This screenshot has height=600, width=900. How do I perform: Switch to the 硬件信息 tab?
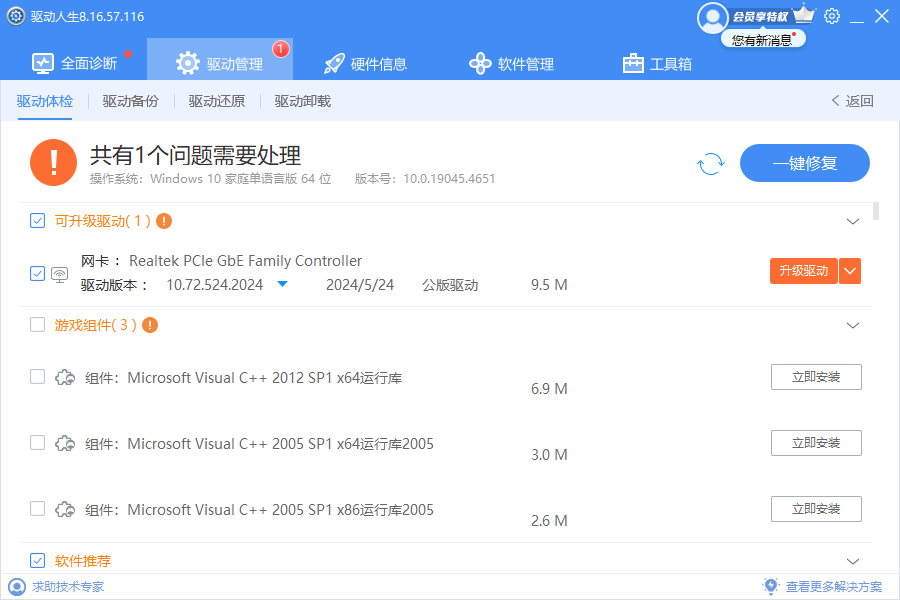pyautogui.click(x=366, y=64)
